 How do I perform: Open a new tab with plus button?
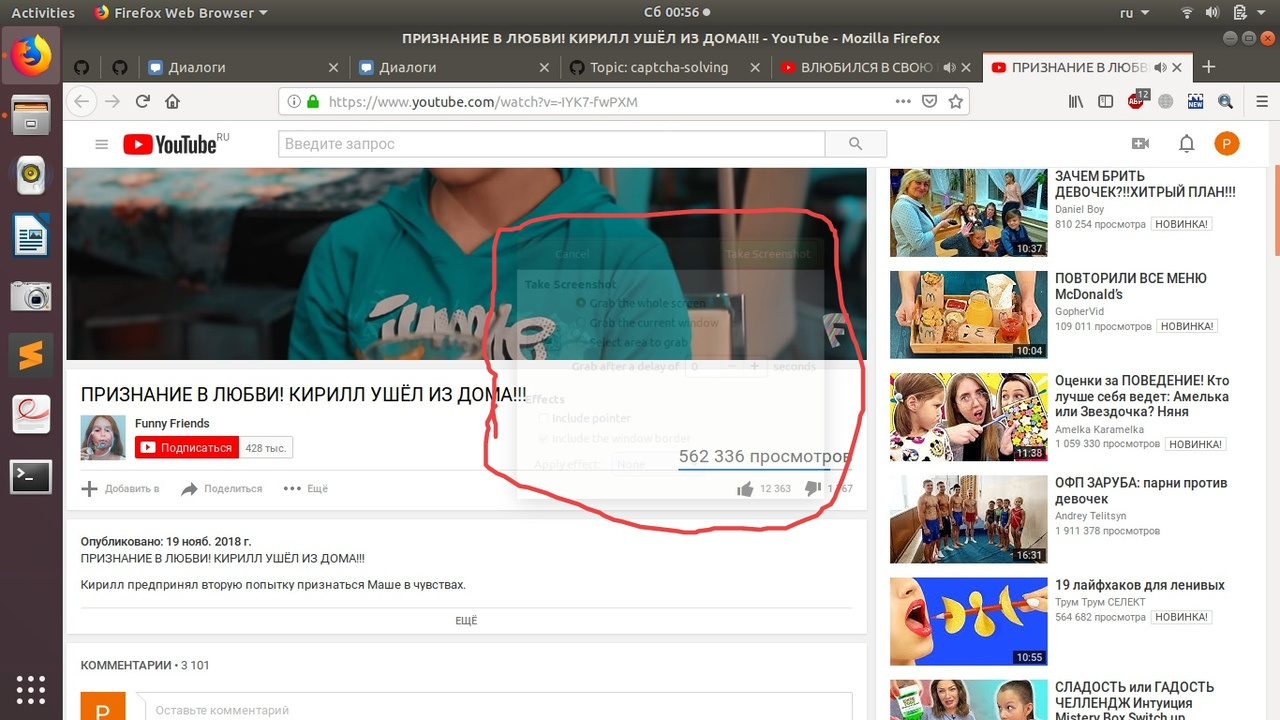point(1208,67)
